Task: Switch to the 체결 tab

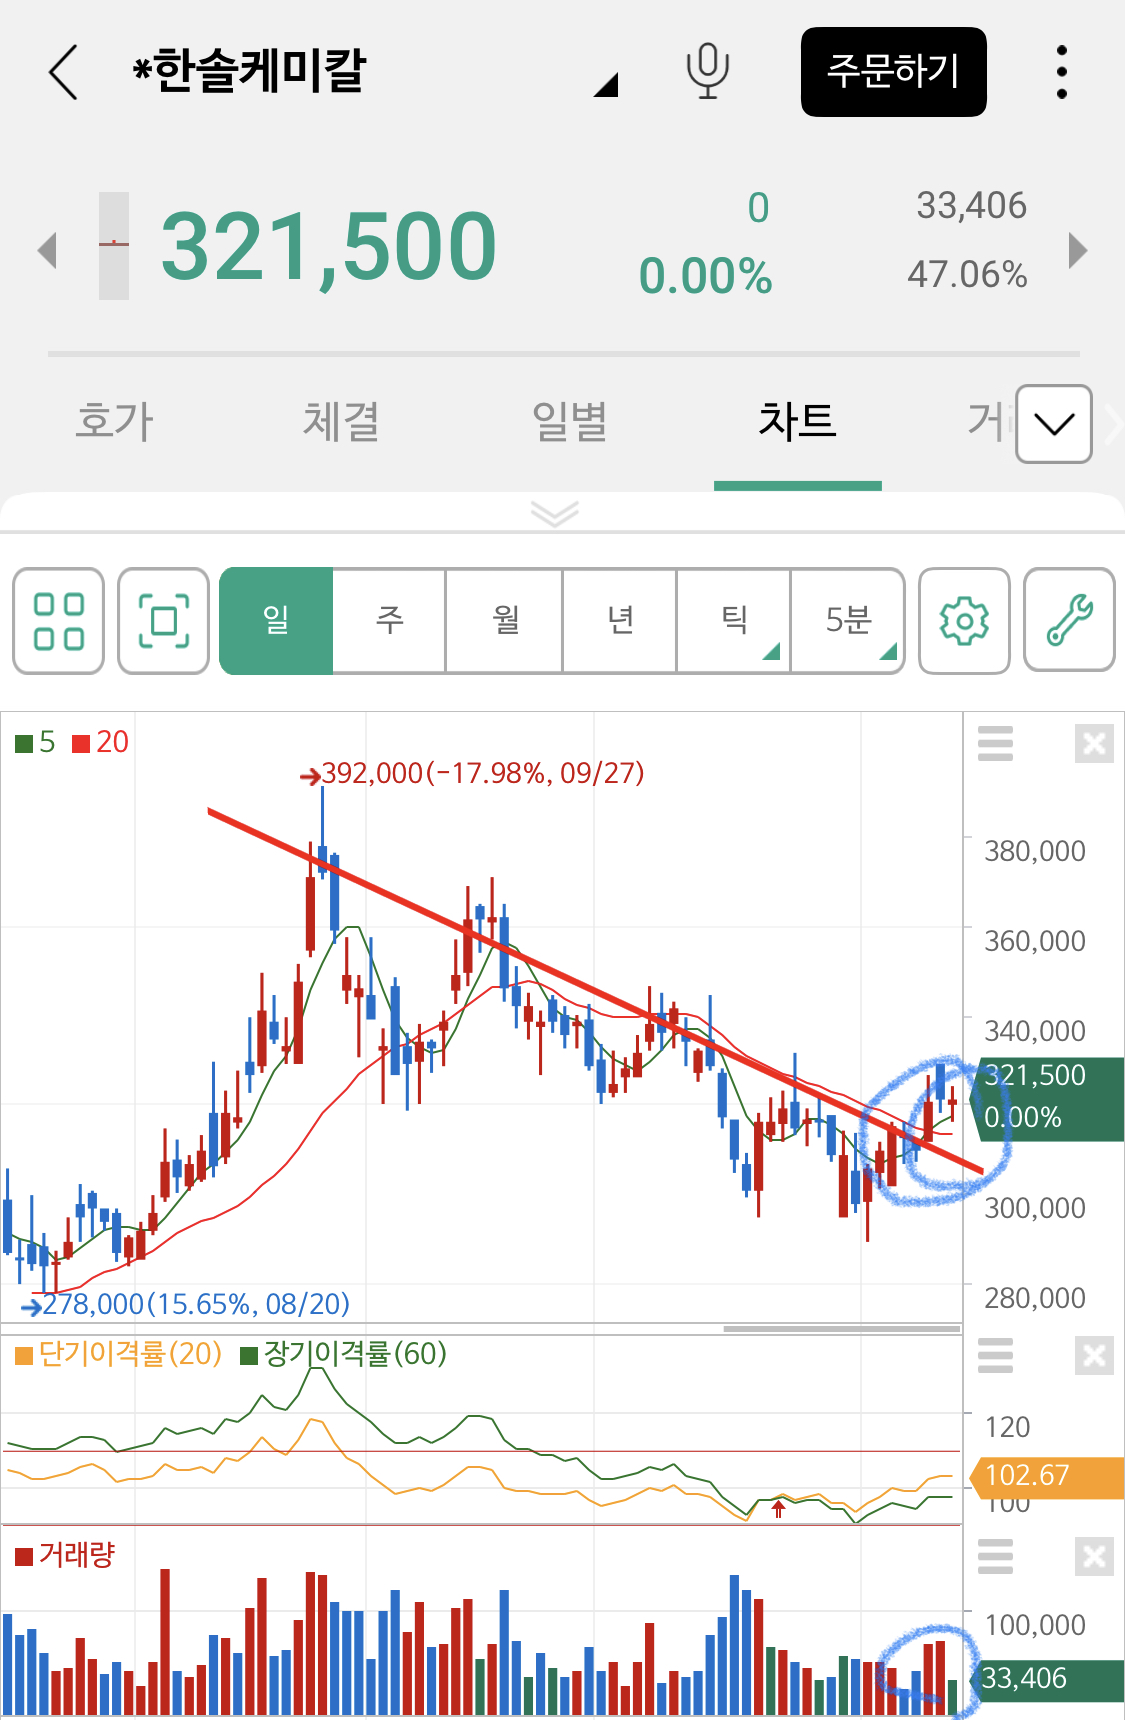Action: (341, 421)
